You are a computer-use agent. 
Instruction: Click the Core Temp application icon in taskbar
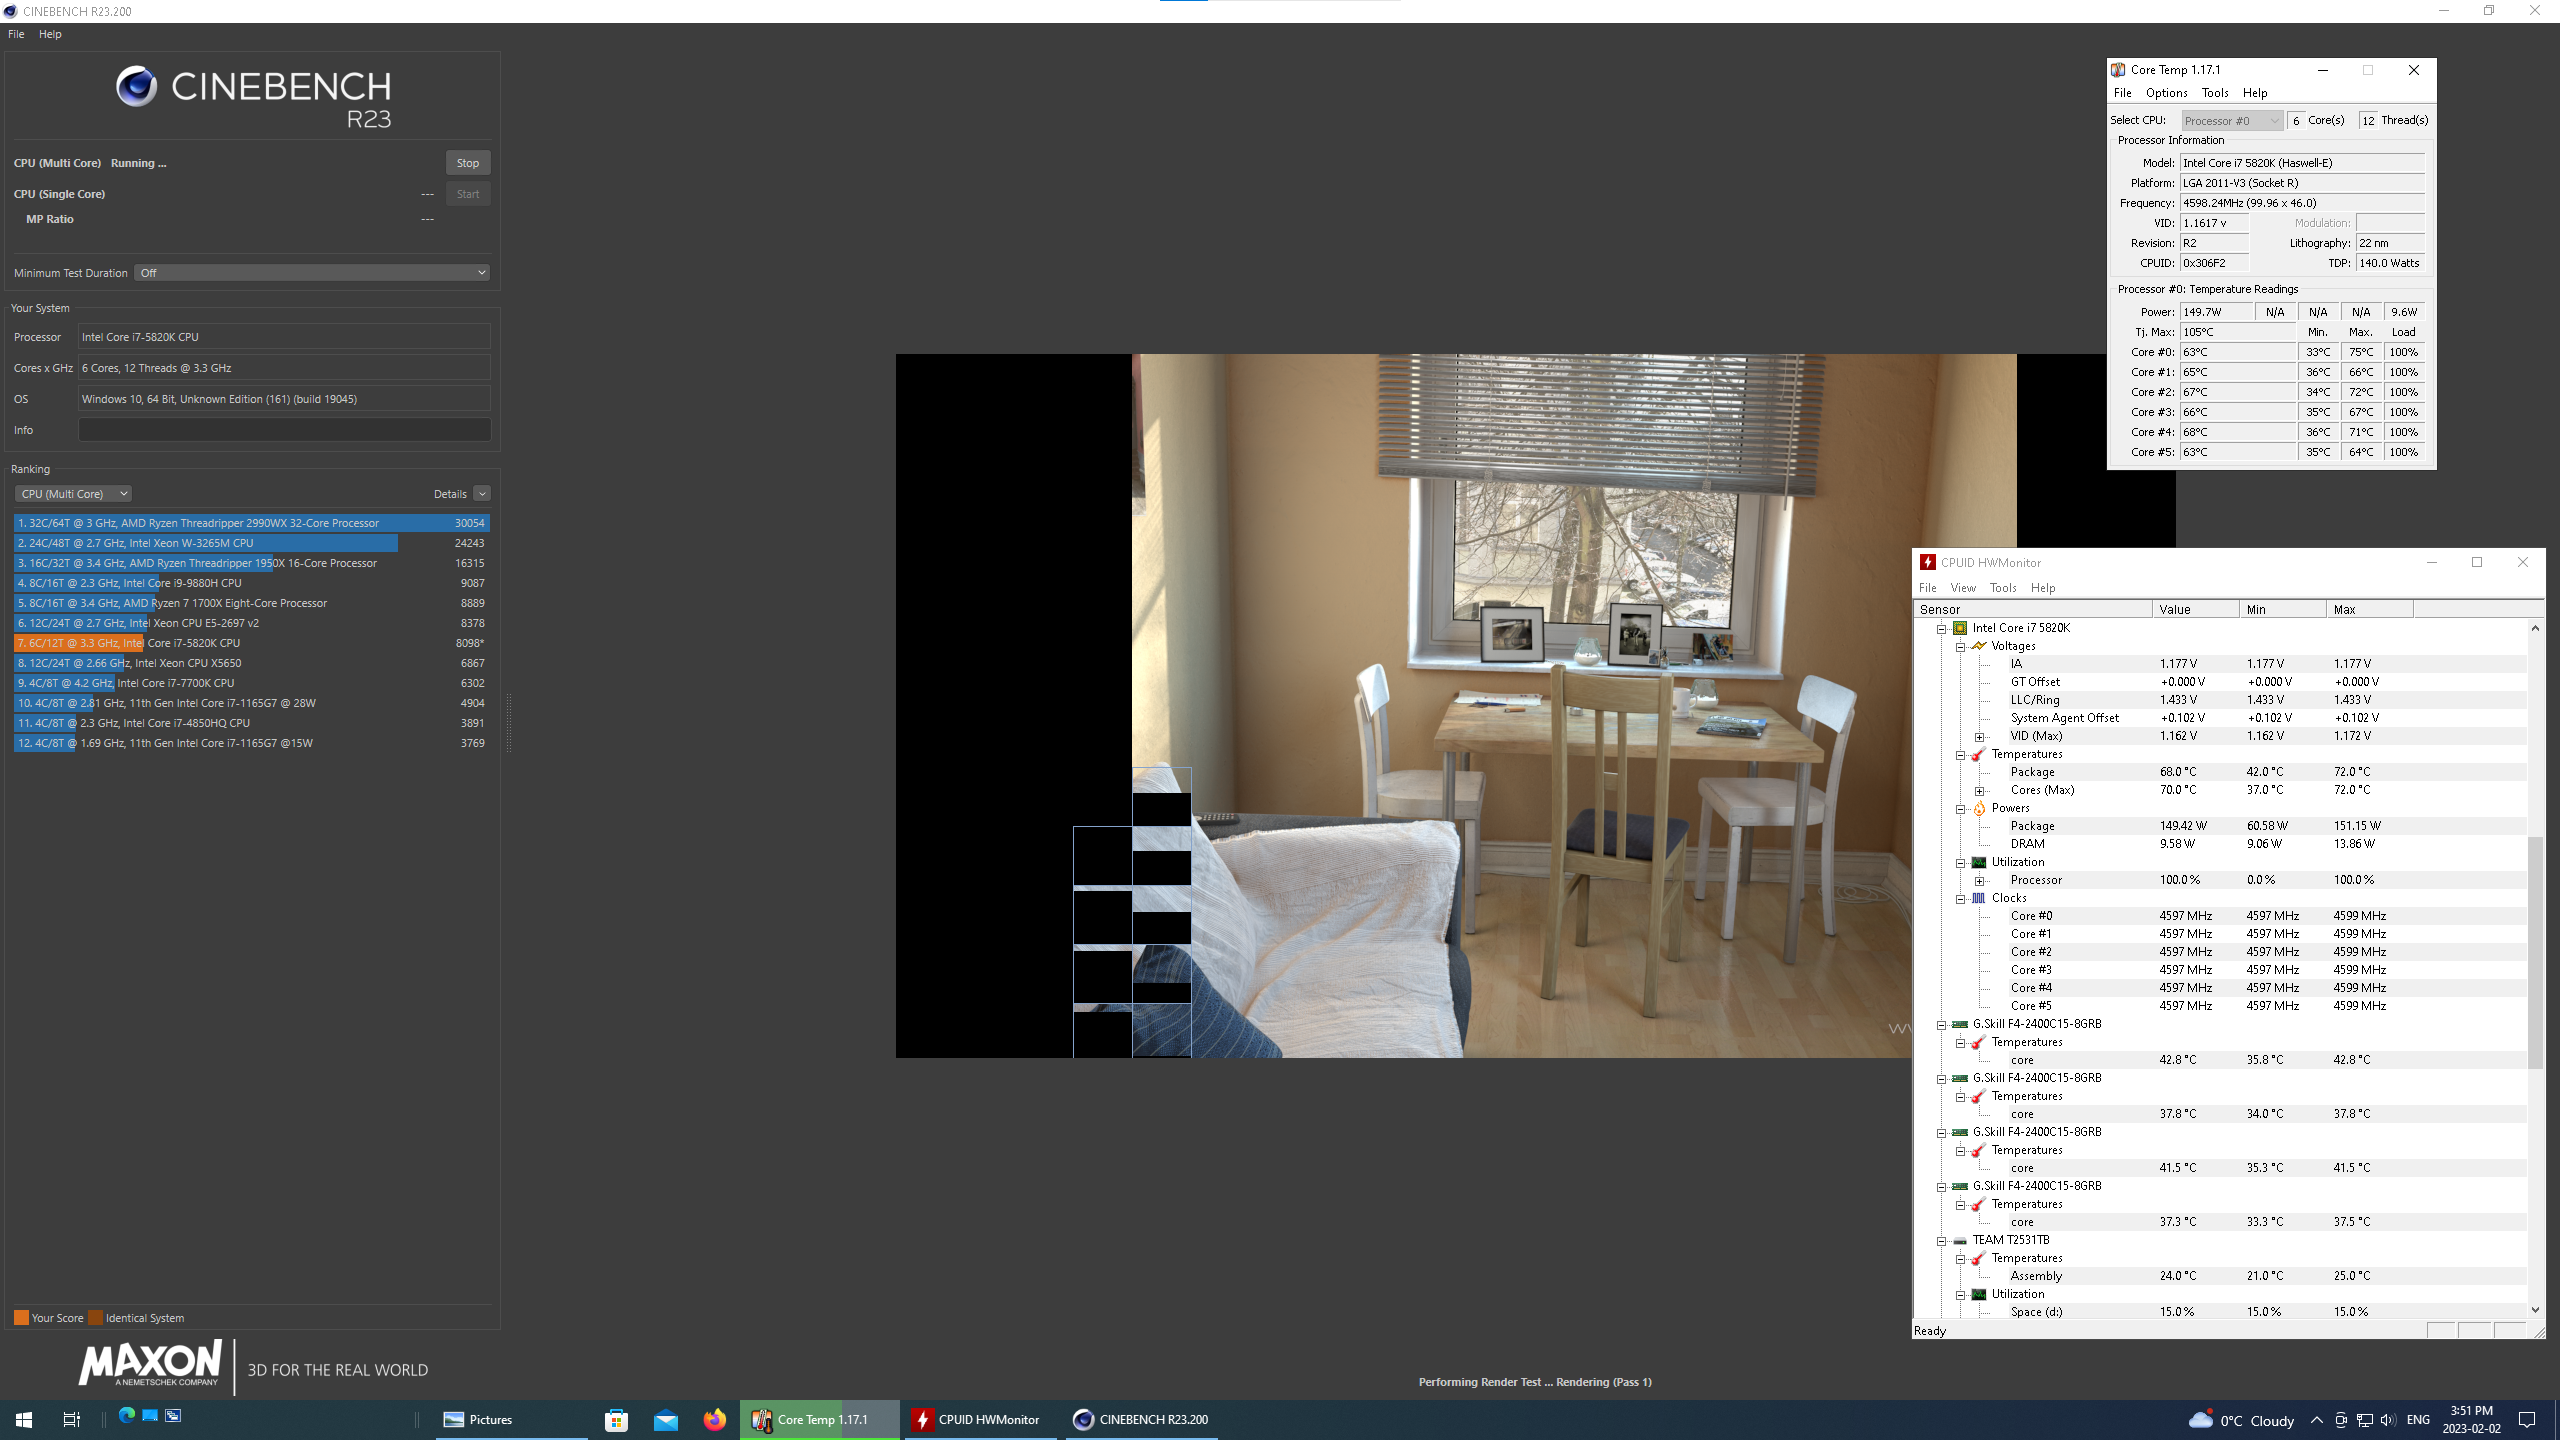768,1419
